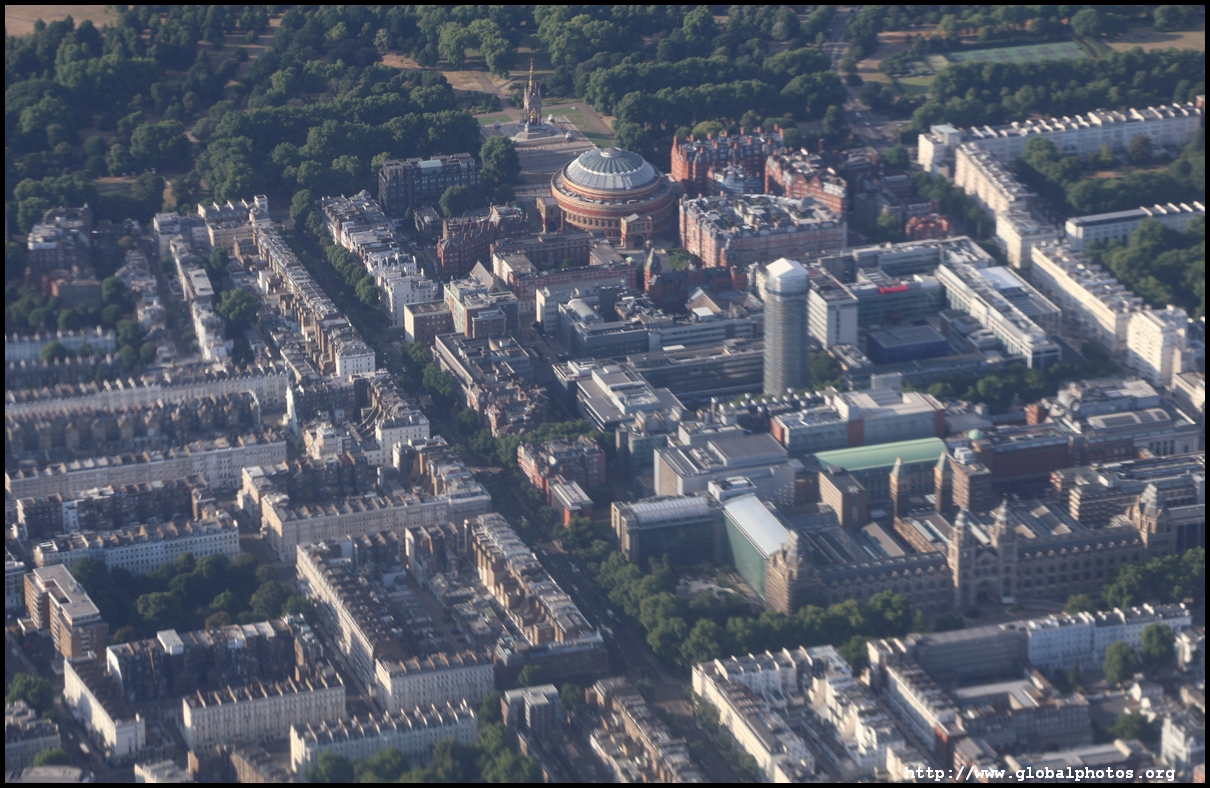Click the glass-fronted museum annex building

click(754, 541)
